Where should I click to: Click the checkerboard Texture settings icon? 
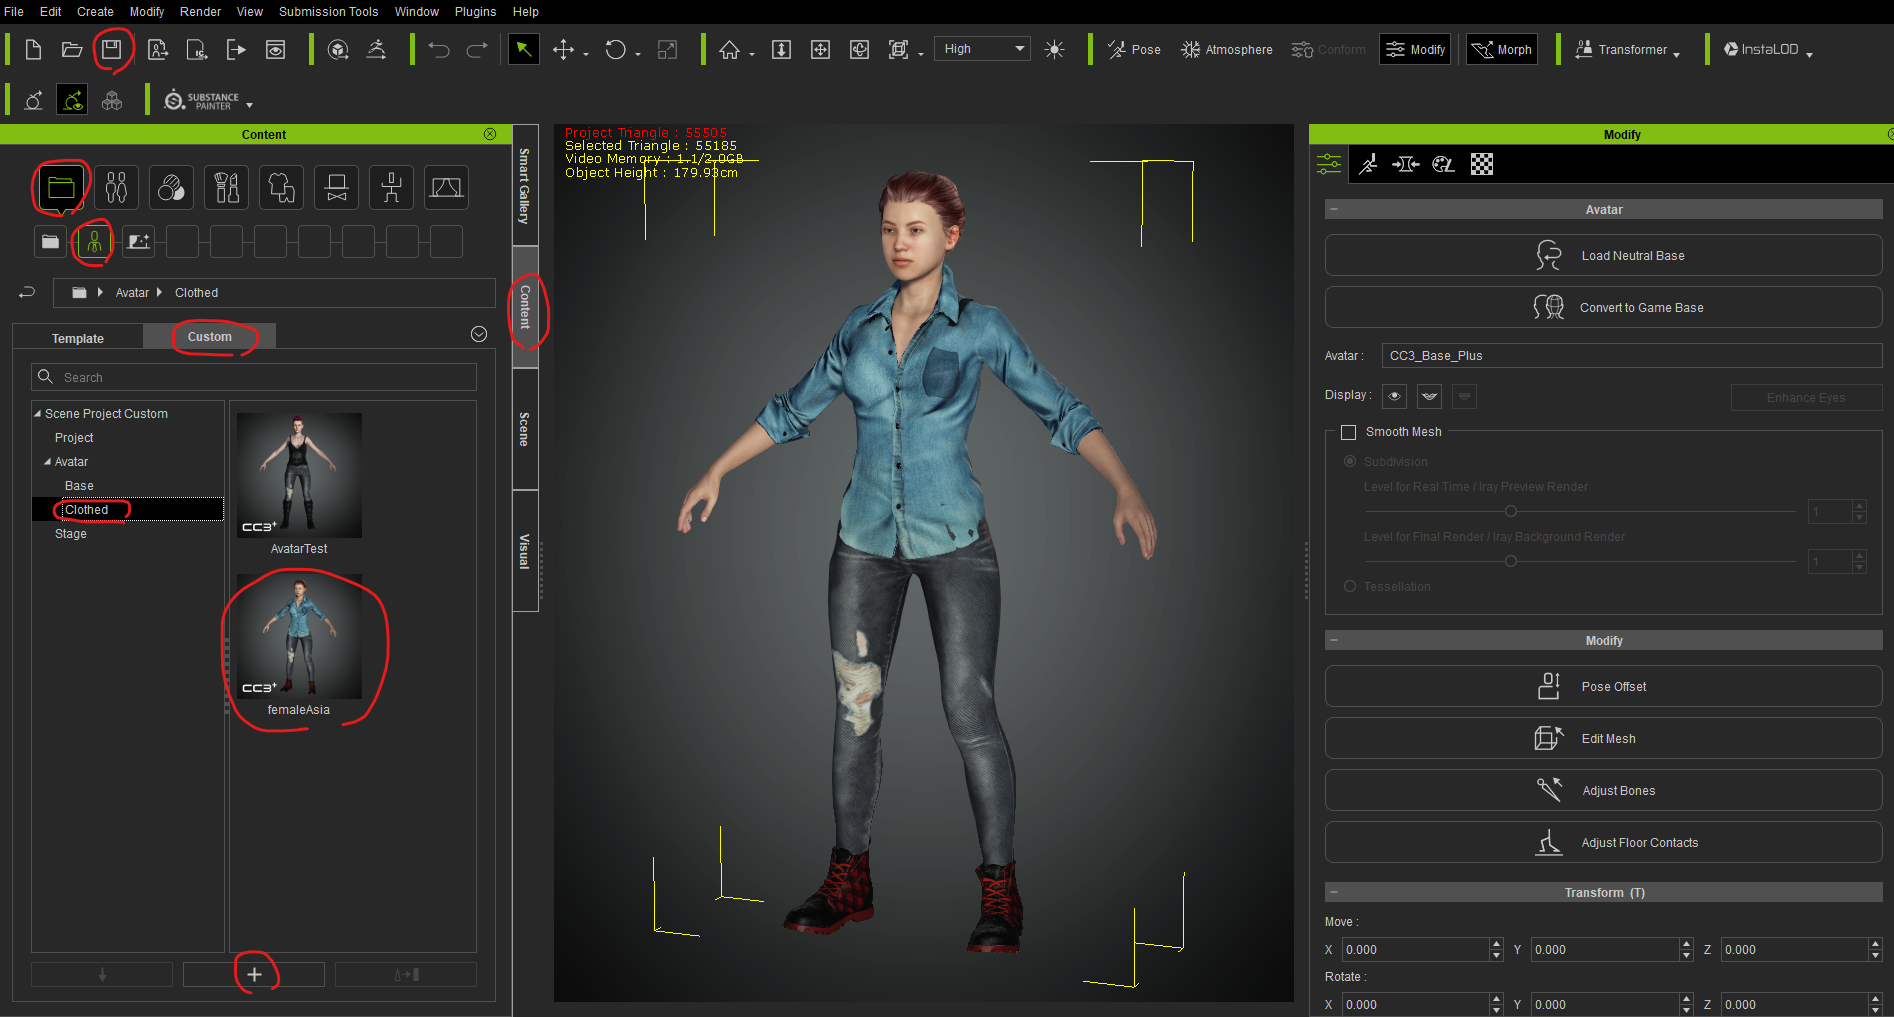tap(1482, 164)
